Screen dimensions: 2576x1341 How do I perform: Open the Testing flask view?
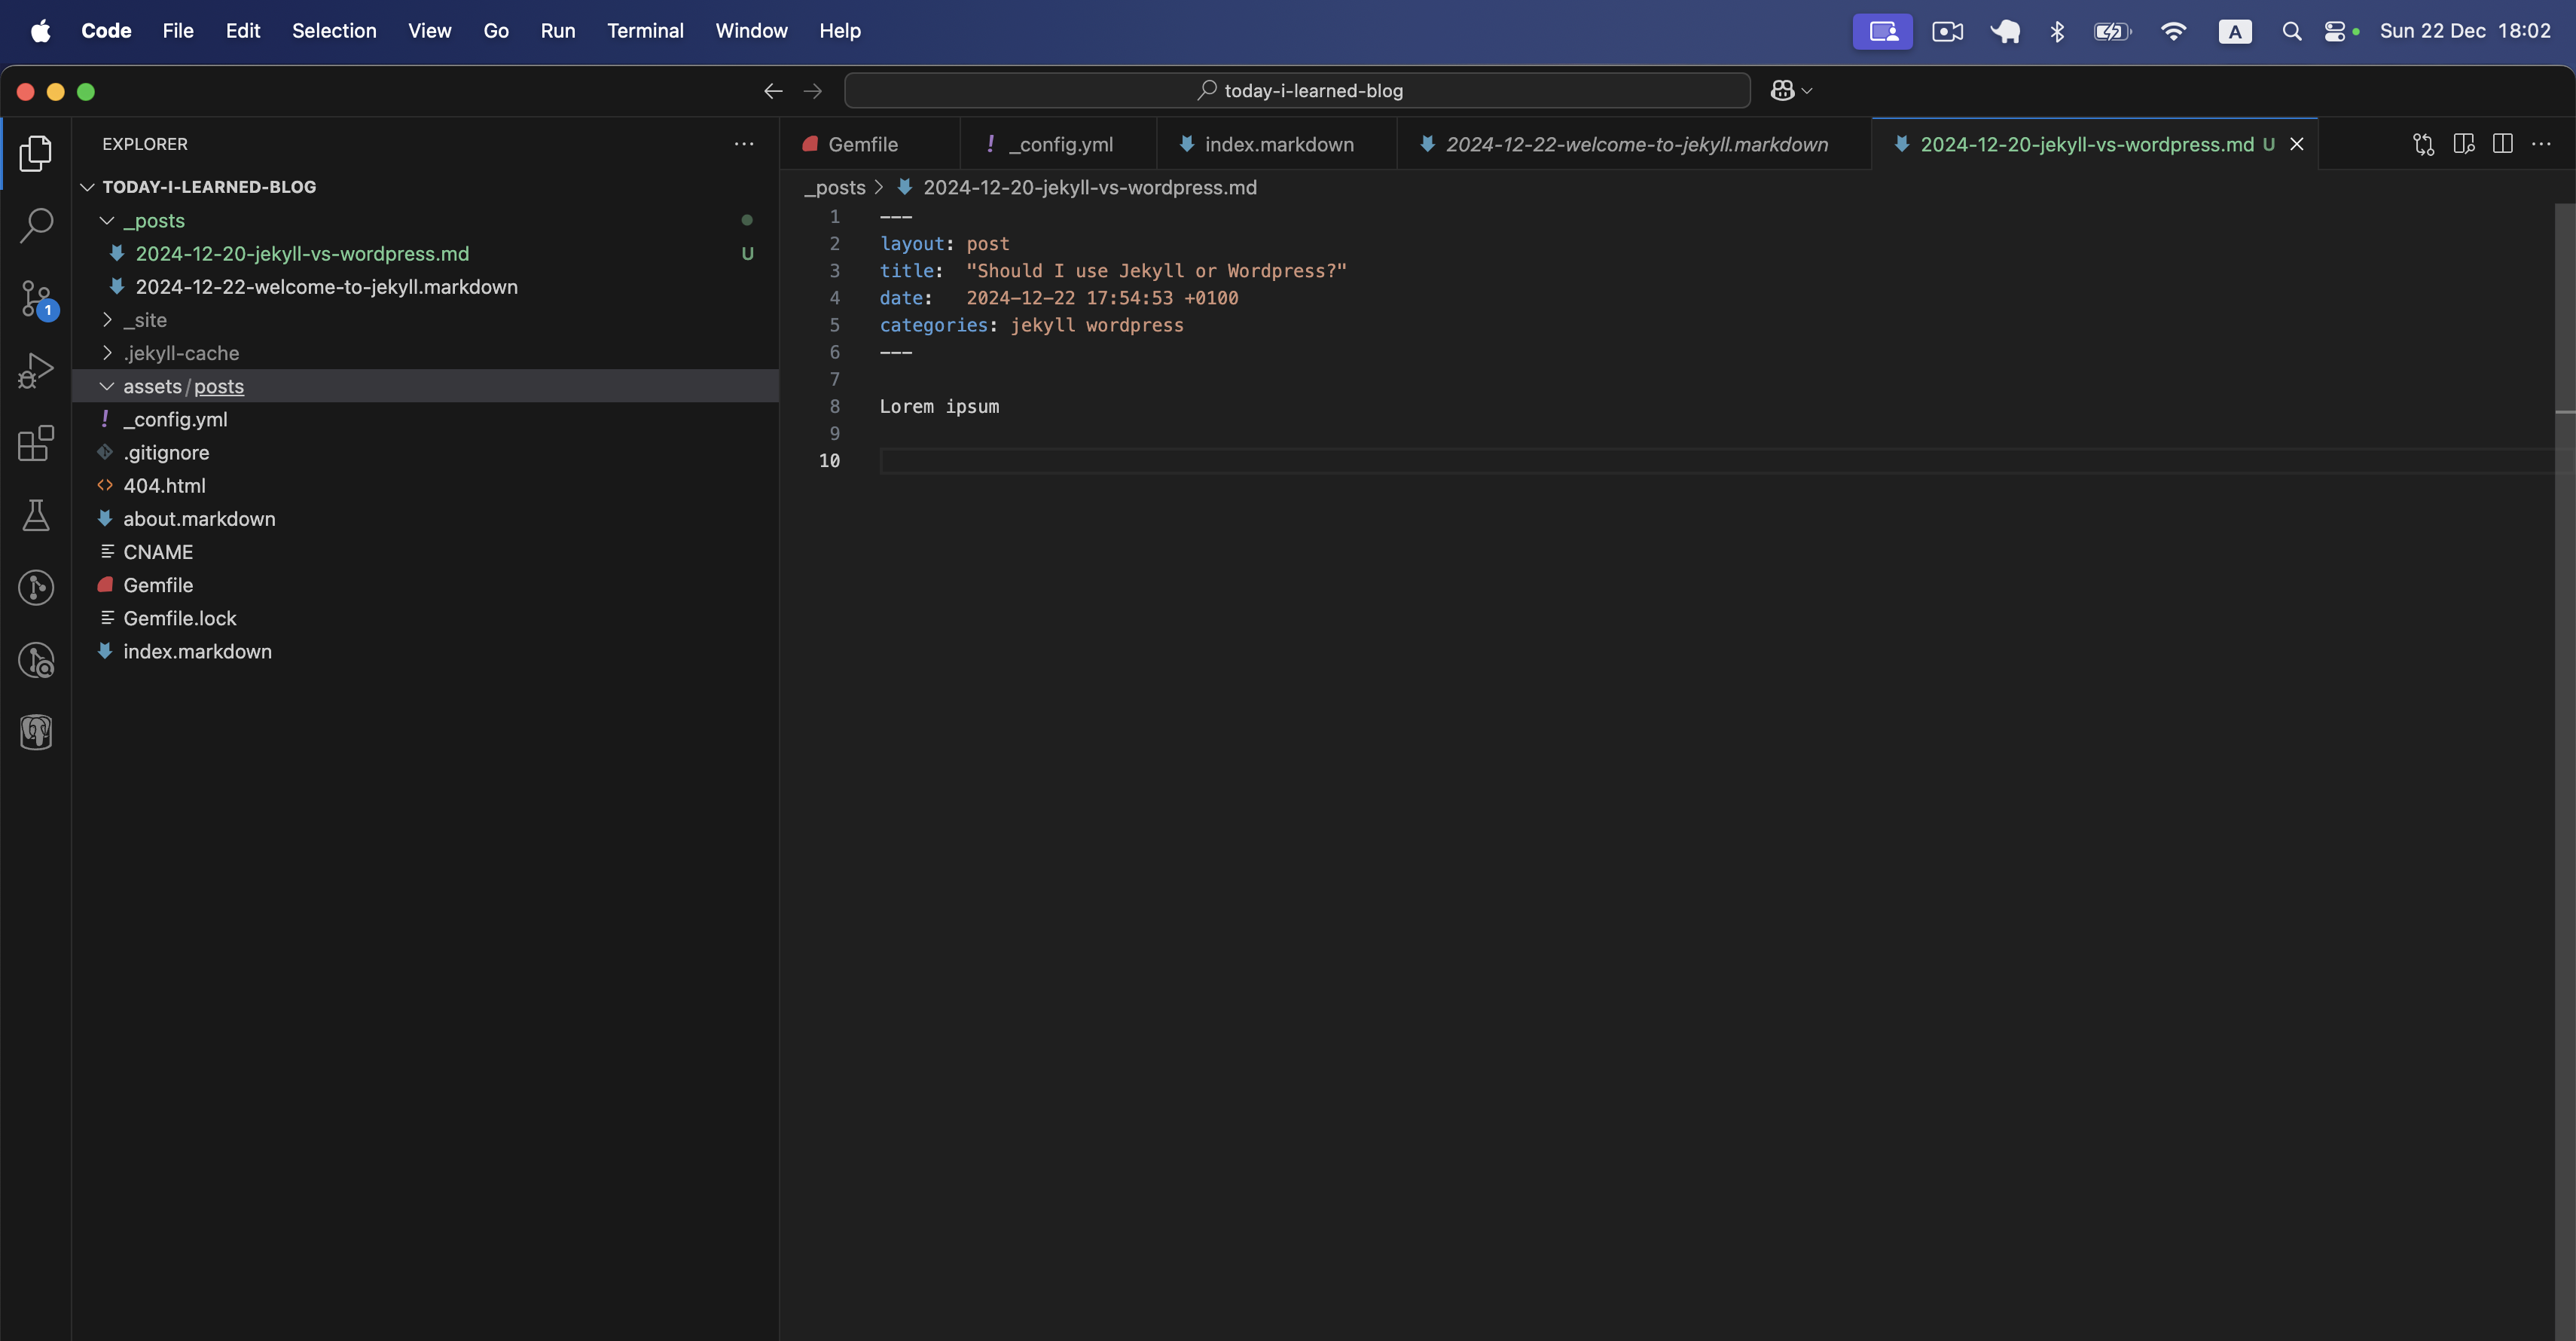pyautogui.click(x=36, y=516)
